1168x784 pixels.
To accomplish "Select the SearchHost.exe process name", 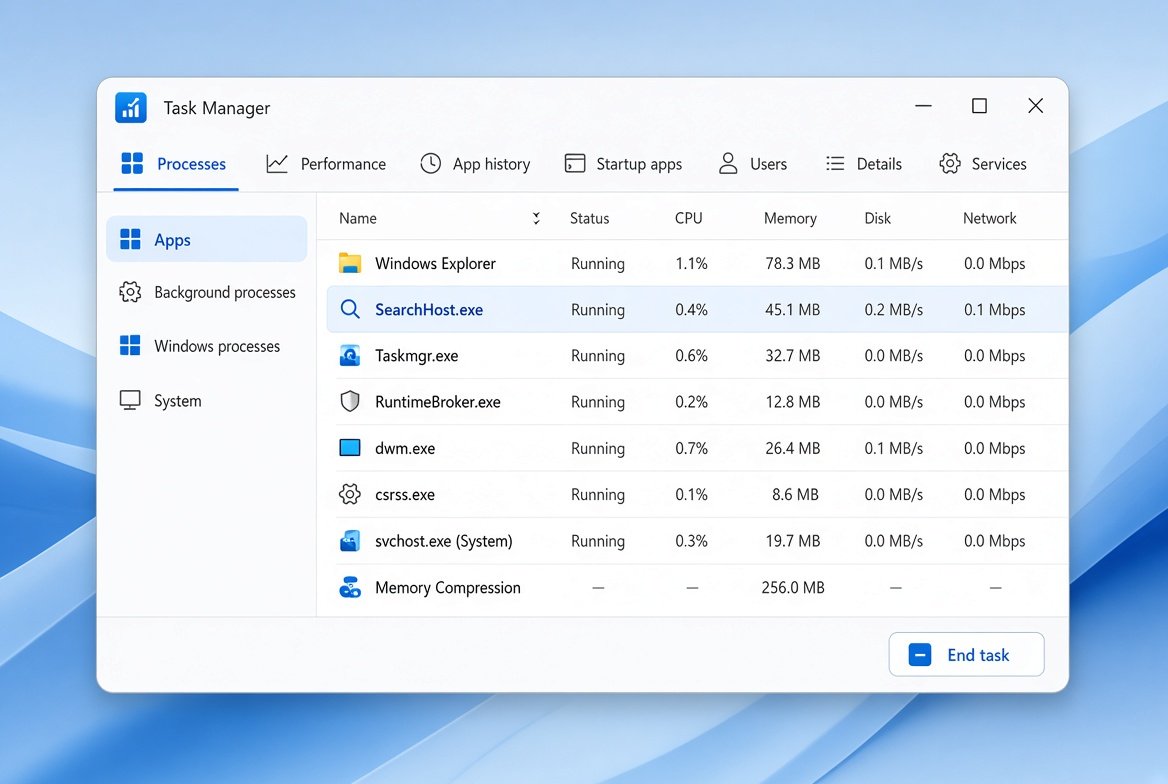I will pyautogui.click(x=429, y=310).
